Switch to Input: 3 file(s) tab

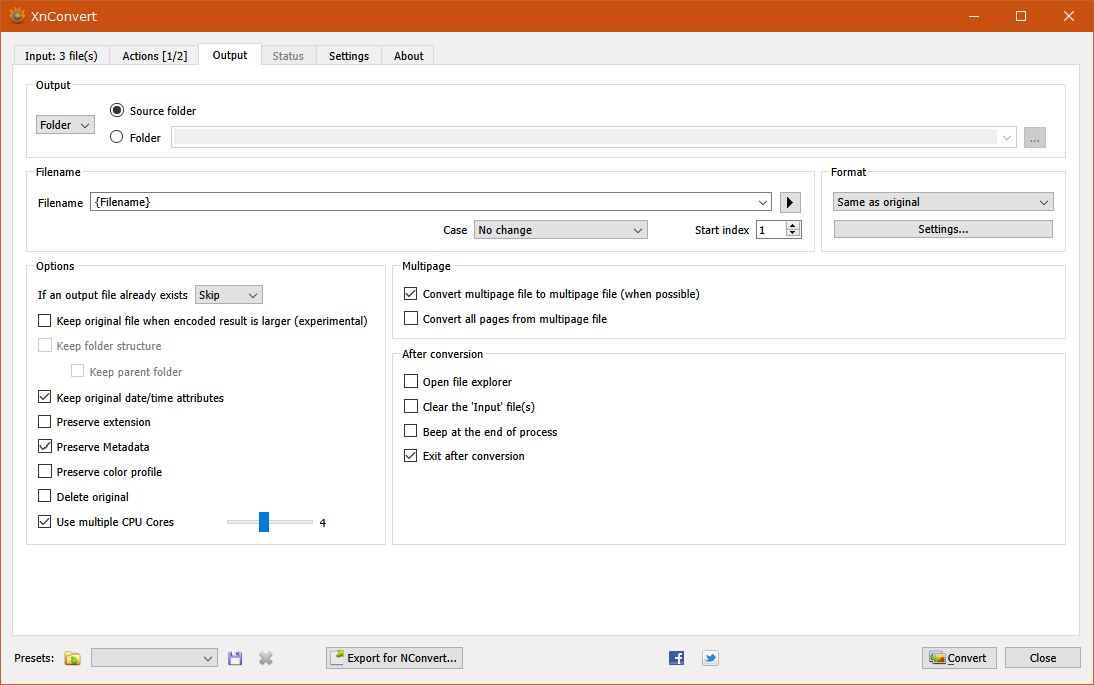pyautogui.click(x=61, y=56)
